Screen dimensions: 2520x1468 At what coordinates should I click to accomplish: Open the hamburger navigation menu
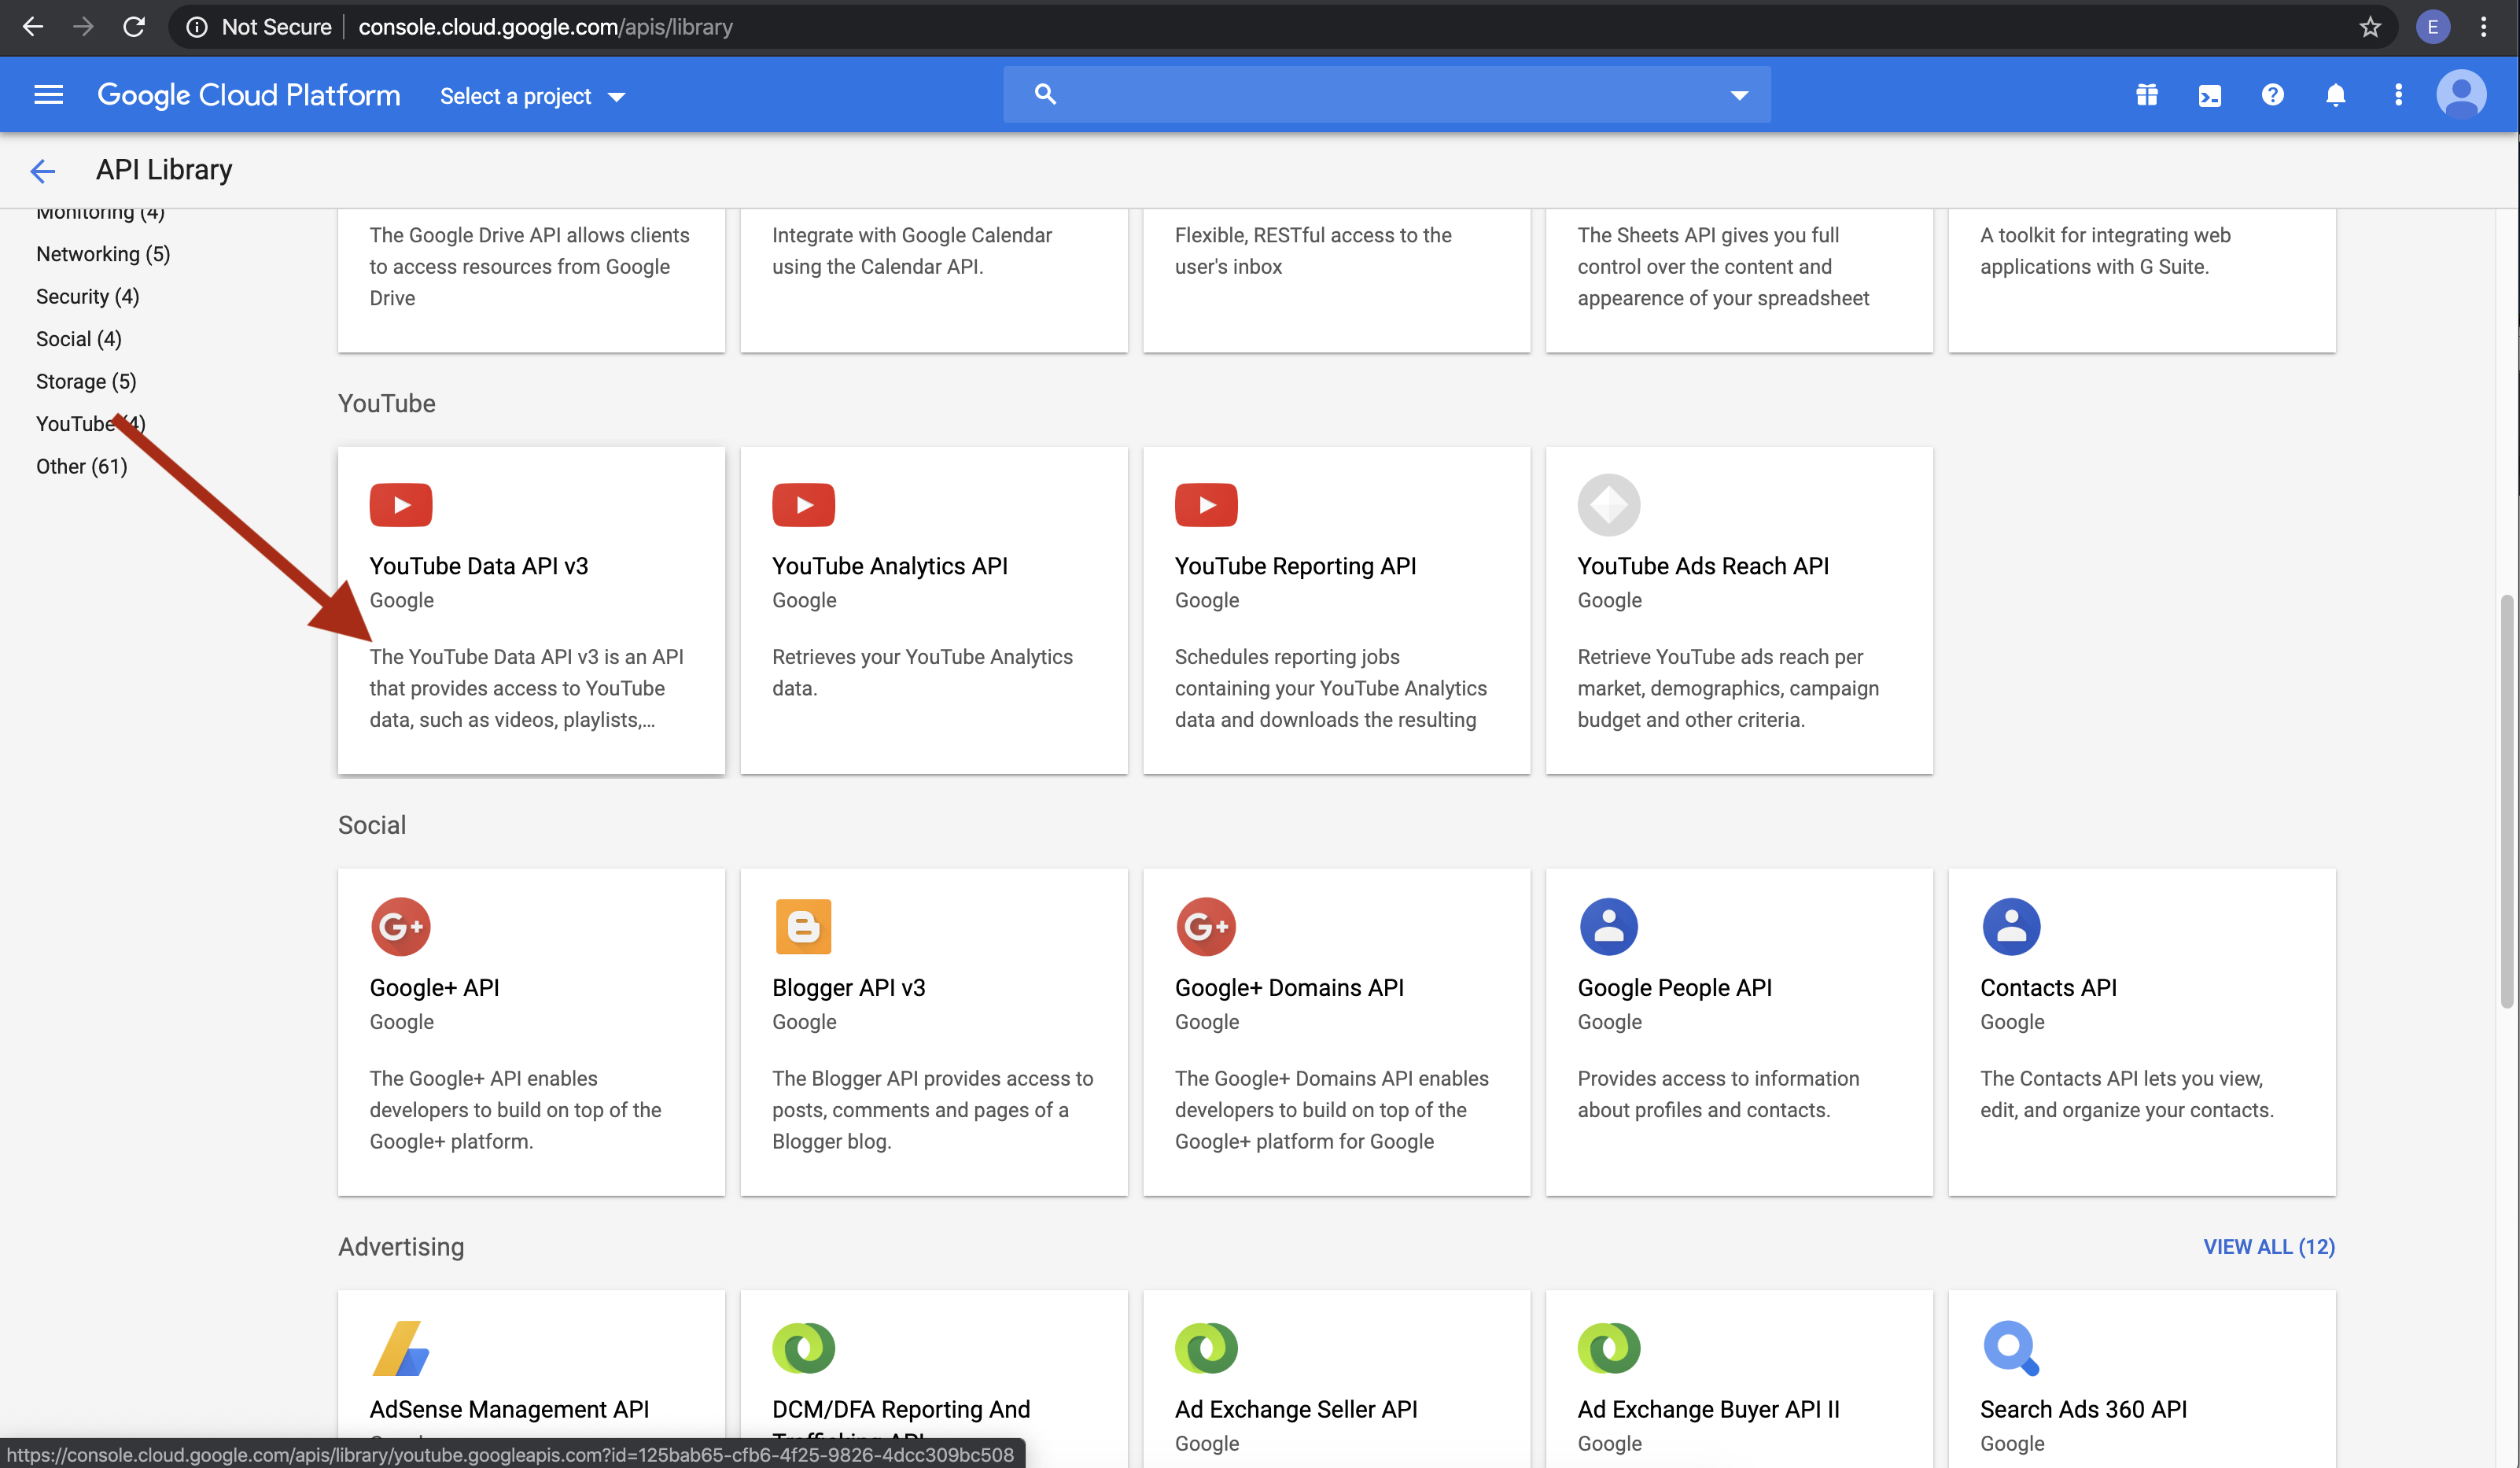[48, 95]
